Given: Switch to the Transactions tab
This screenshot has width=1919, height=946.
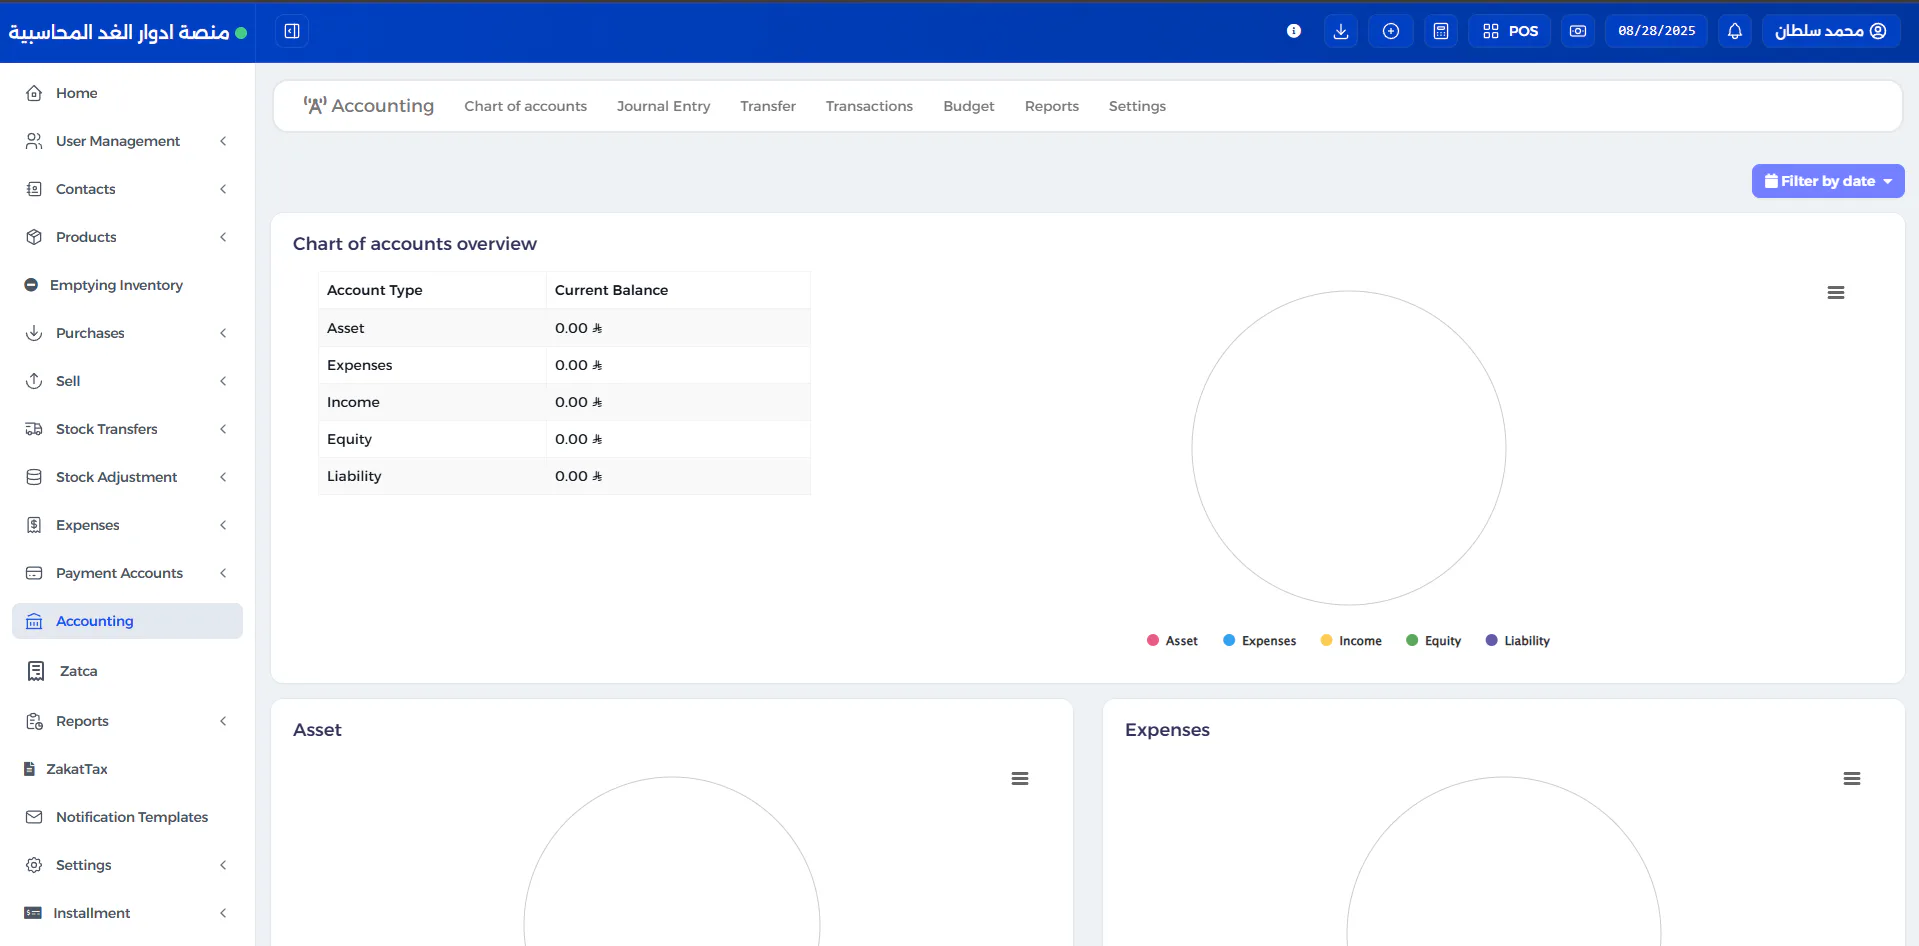Looking at the screenshot, I should [x=869, y=106].
